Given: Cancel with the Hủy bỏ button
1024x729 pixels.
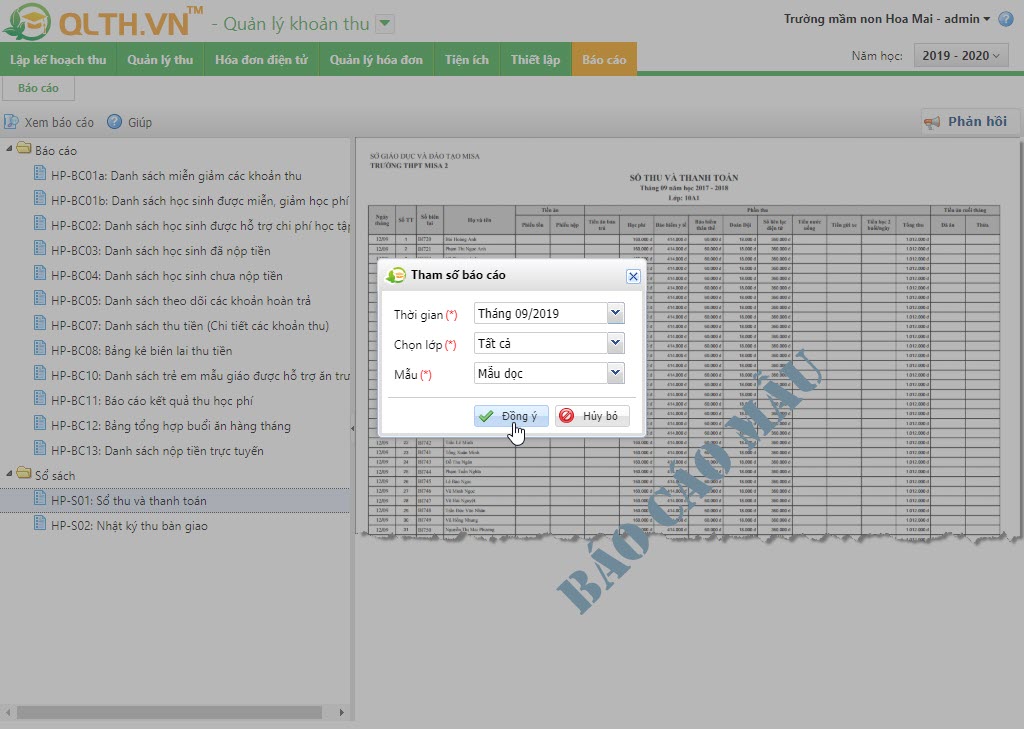Looking at the screenshot, I should pos(592,416).
